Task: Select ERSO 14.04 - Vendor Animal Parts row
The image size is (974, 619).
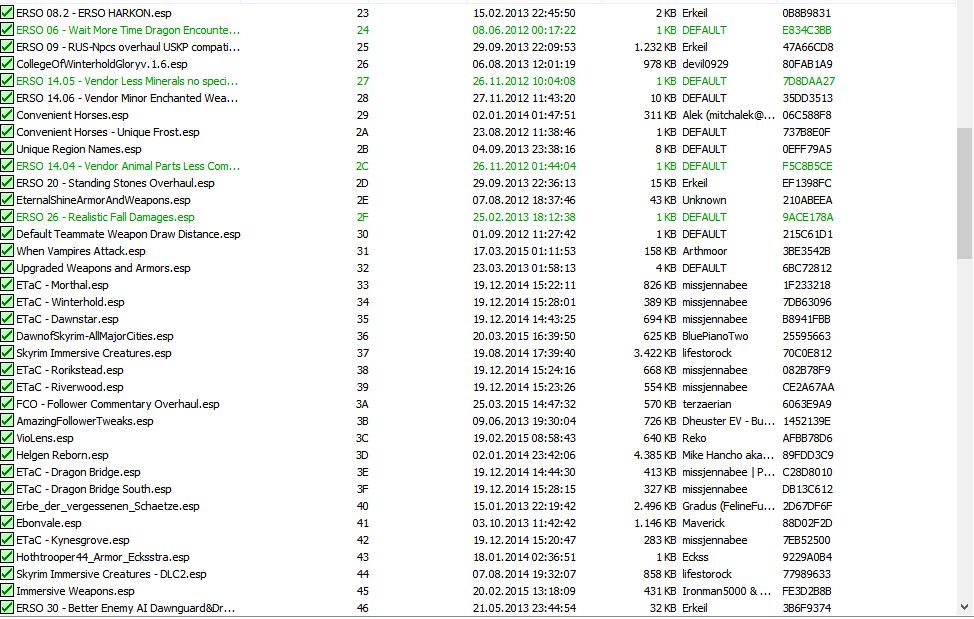Action: click(x=128, y=166)
